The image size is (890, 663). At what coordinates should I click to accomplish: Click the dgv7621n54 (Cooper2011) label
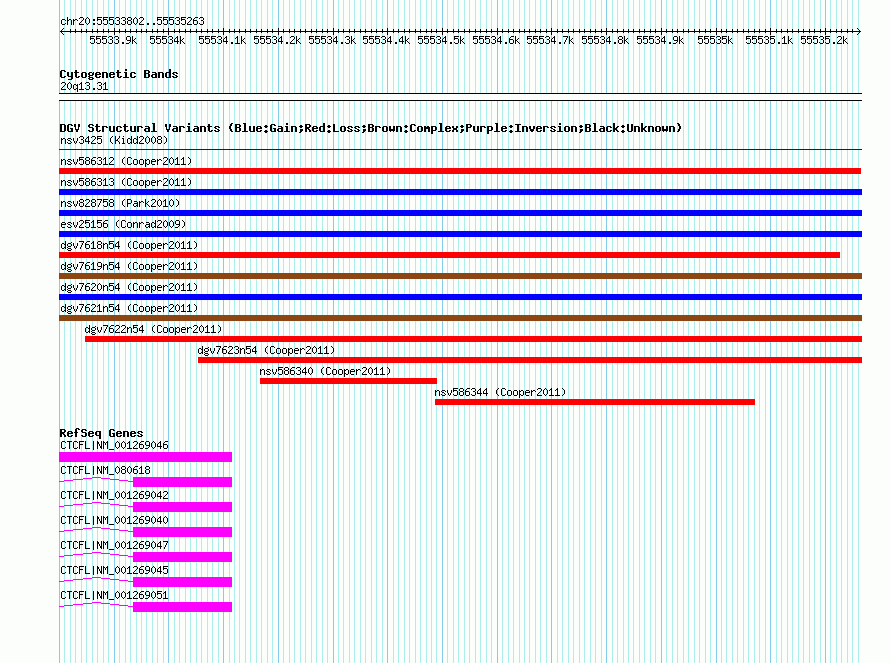click(129, 308)
